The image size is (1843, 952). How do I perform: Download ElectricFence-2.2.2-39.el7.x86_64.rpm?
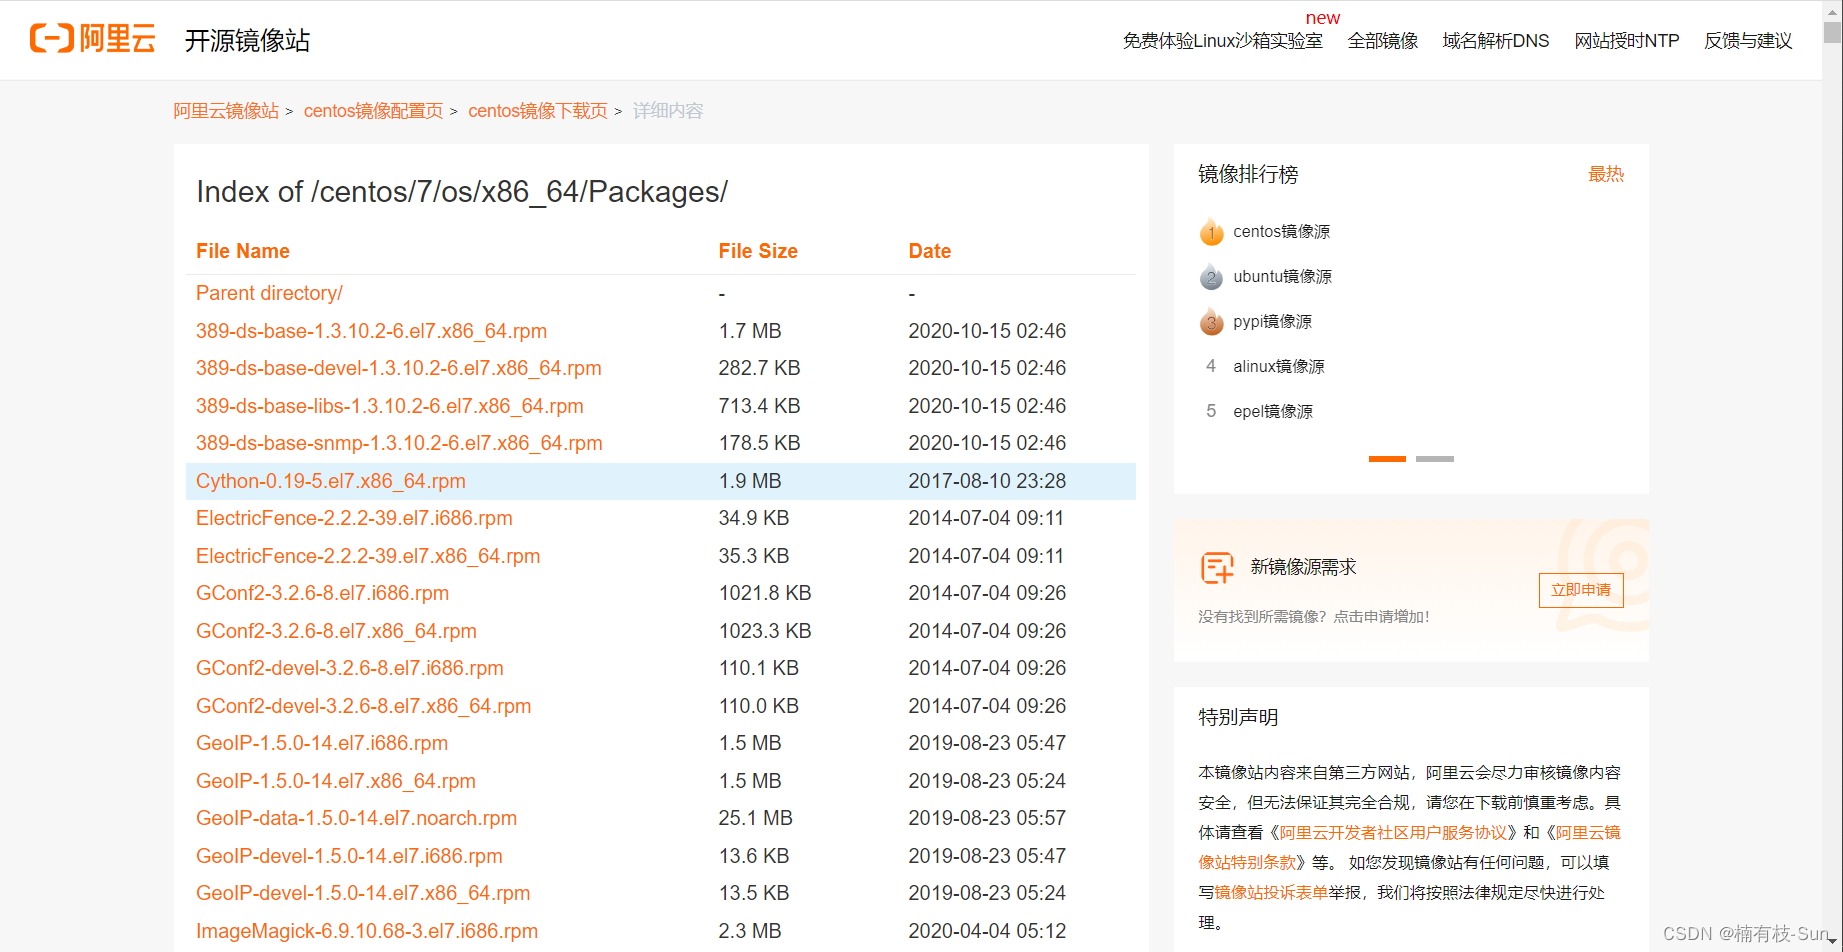point(367,556)
